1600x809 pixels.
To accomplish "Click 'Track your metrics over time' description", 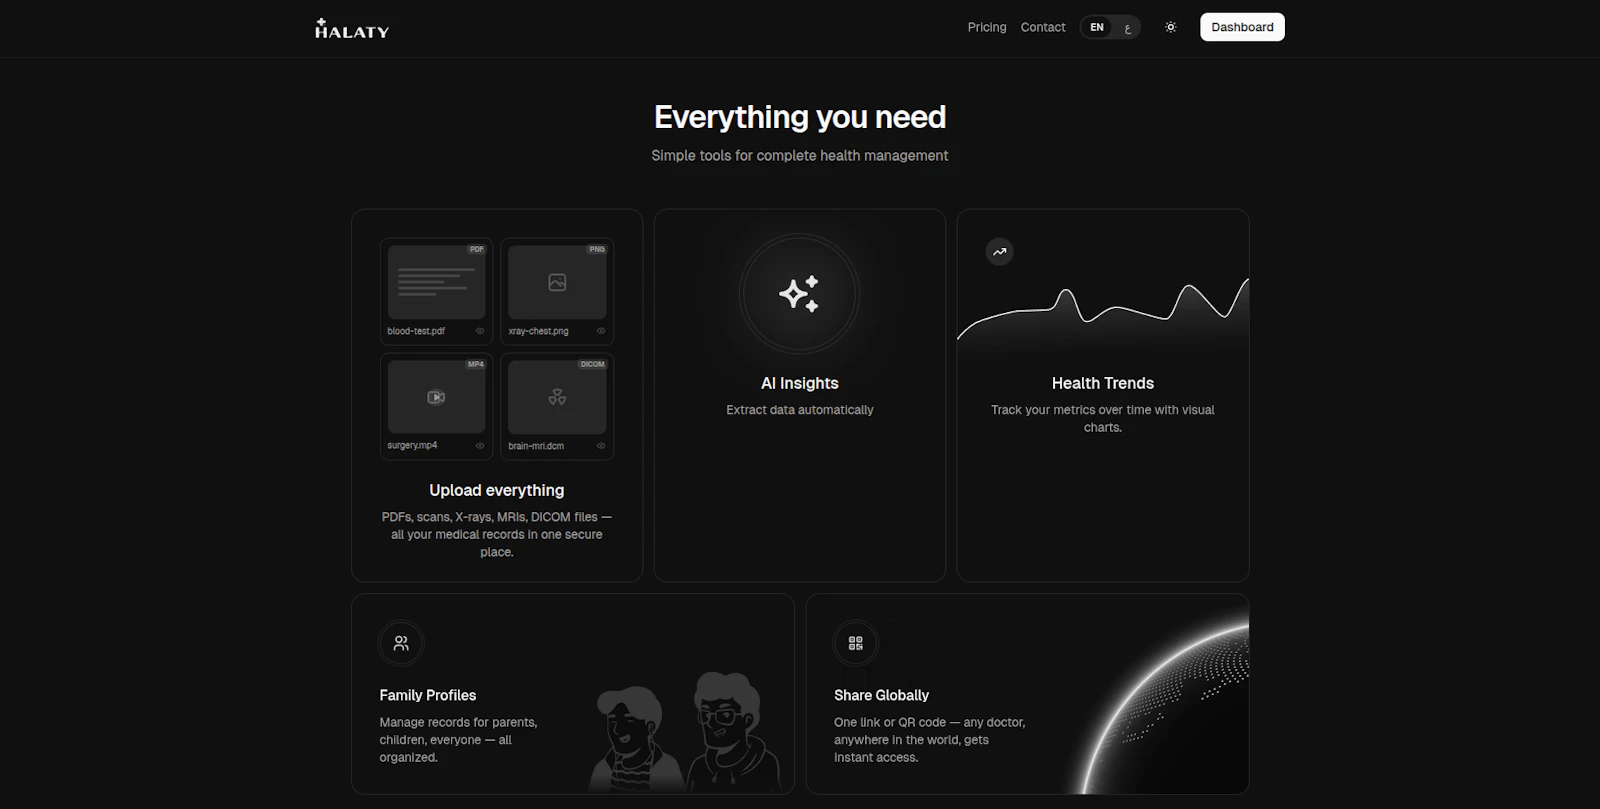I will (x=1103, y=418).
